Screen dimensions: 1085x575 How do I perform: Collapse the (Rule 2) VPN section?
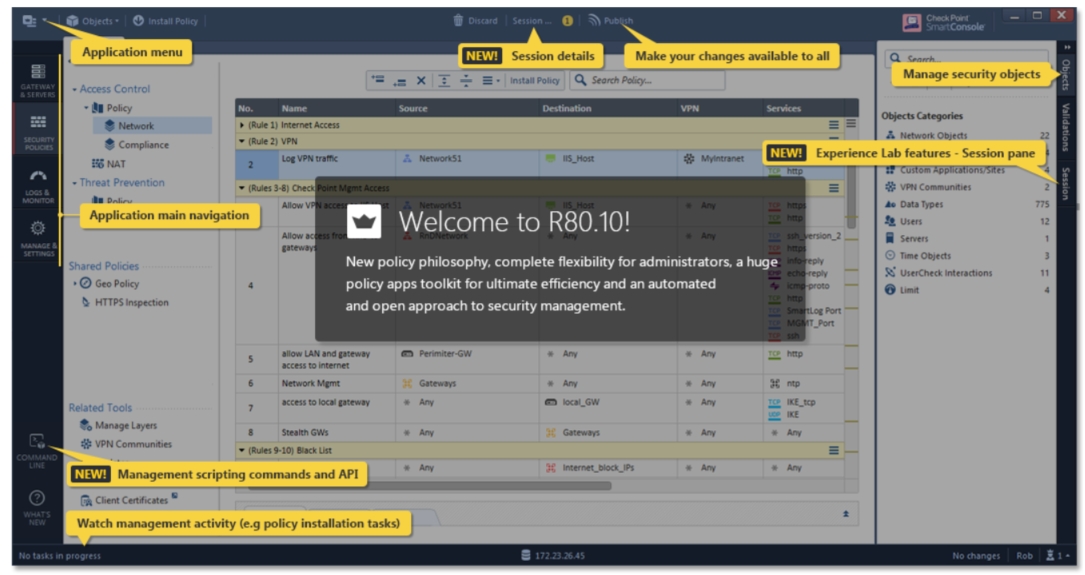click(241, 141)
